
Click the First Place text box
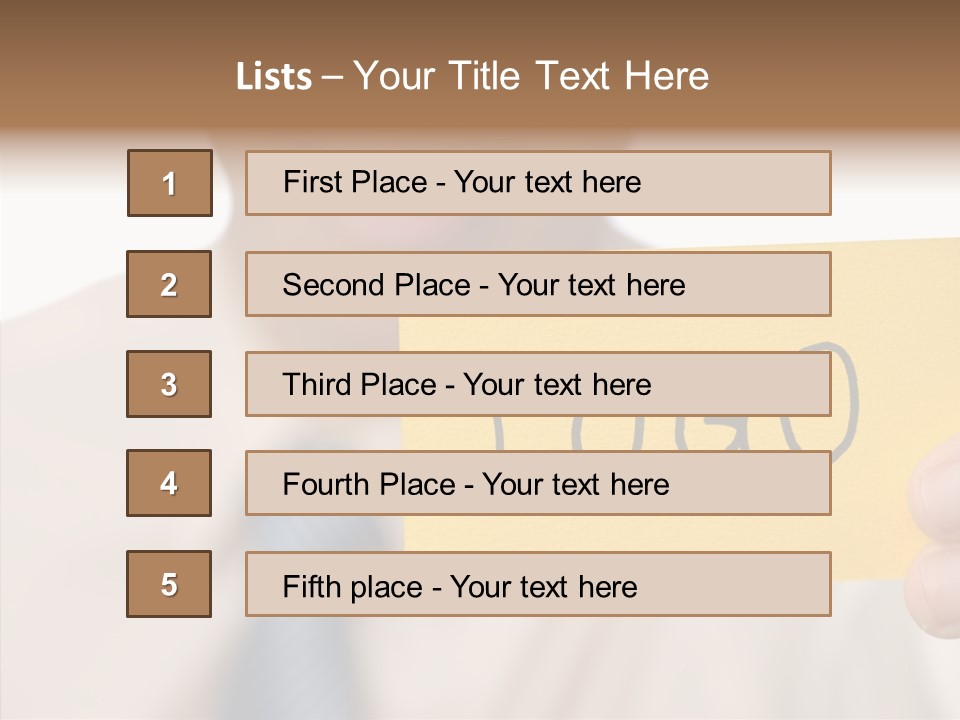538,183
